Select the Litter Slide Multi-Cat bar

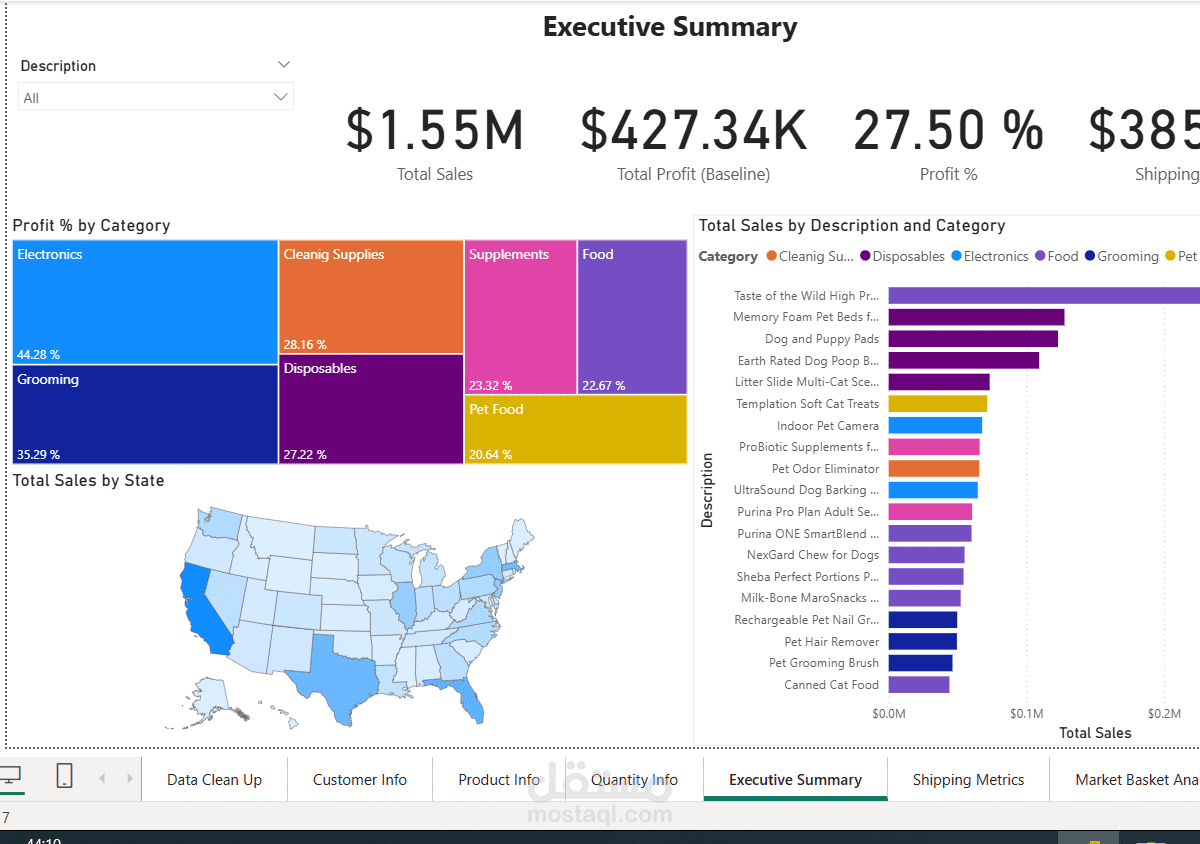click(939, 382)
